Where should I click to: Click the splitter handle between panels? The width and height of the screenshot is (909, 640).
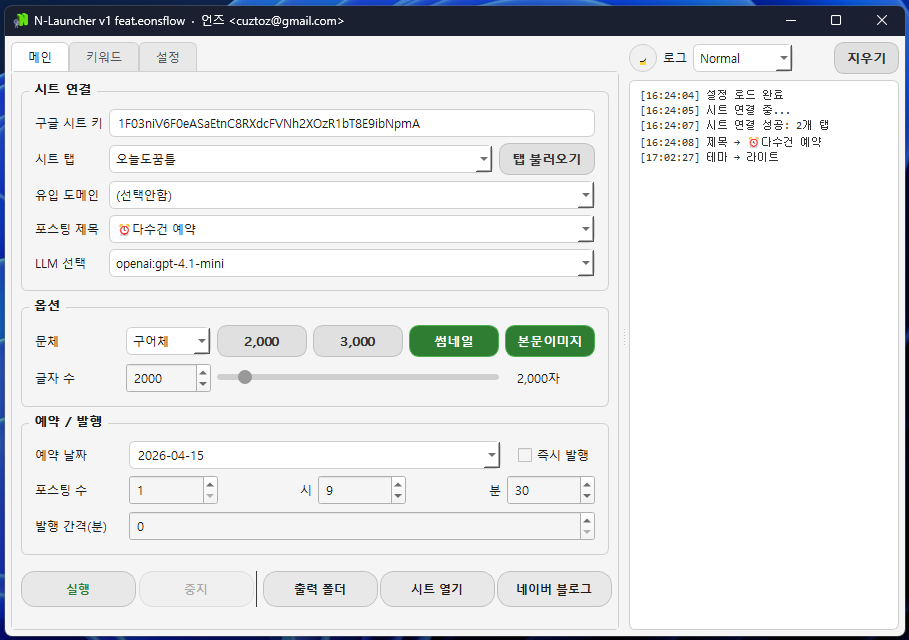point(624,337)
